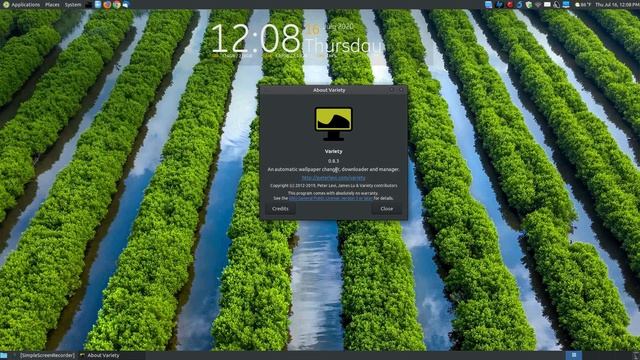Viewport: 640px width, 360px height.
Task: Open the panel clock showing Thu Jul 16
Action: (617, 4)
